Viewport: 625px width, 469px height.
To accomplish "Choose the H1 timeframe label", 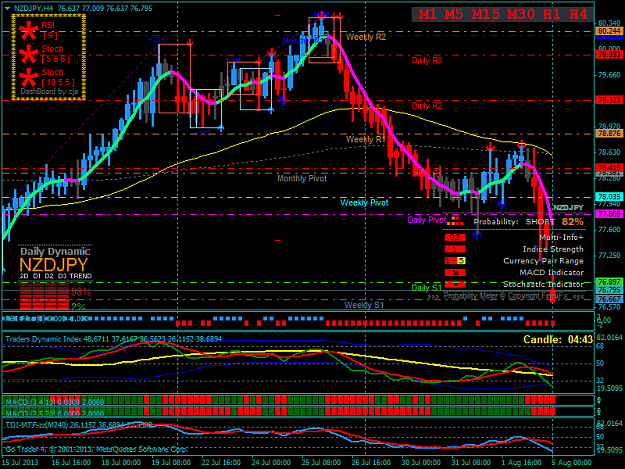I will 552,14.
